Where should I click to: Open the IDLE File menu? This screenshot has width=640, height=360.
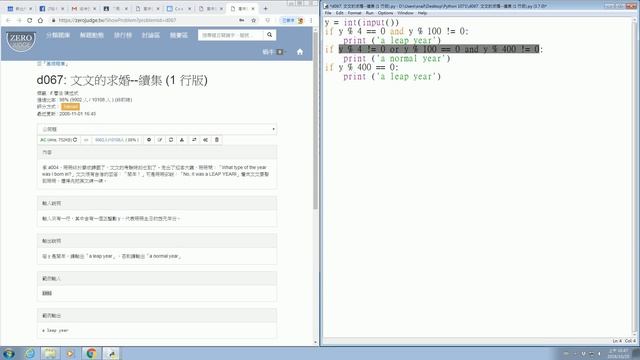[x=328, y=13]
